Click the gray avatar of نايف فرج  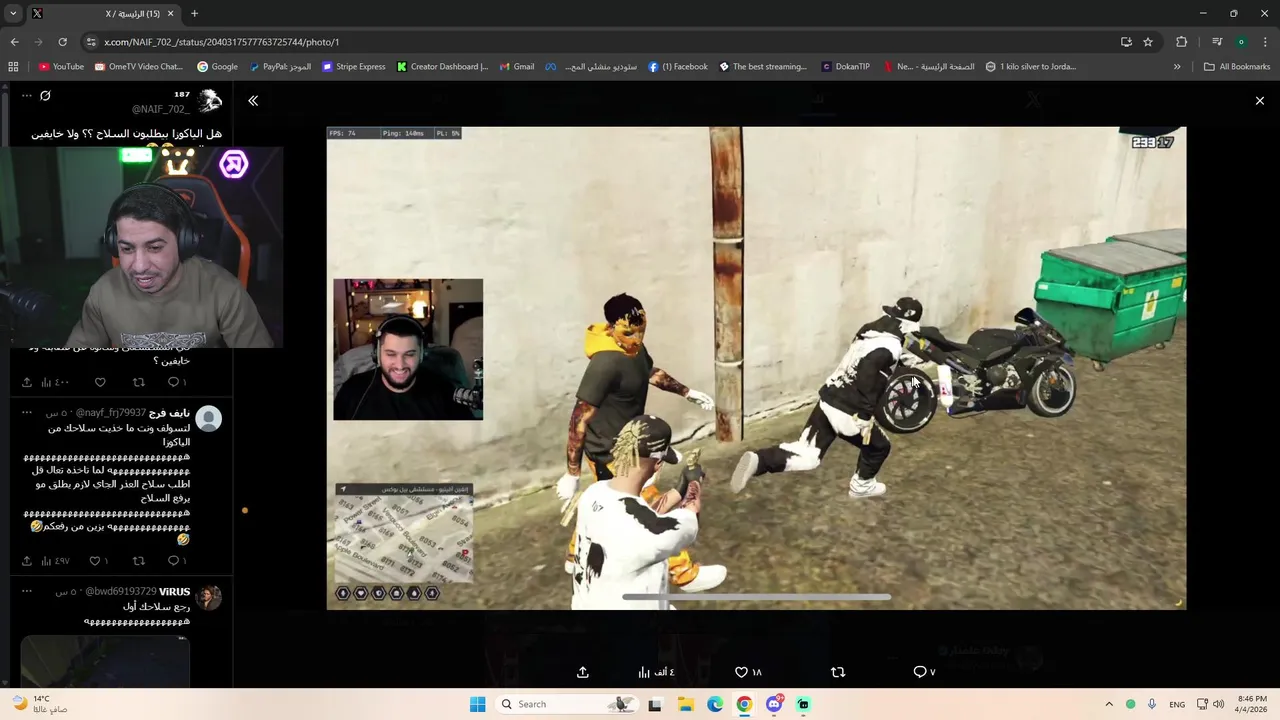(x=209, y=418)
